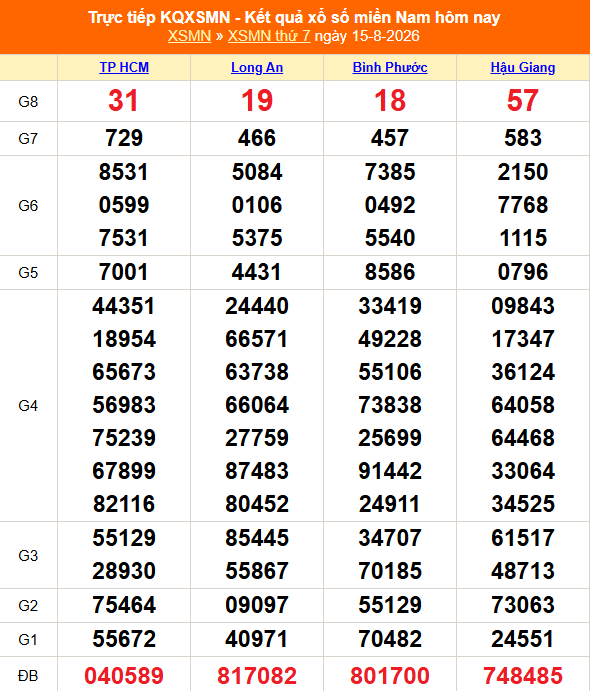Open the XSMN thứ 7 link
This screenshot has height=691, width=590.
coord(269,36)
